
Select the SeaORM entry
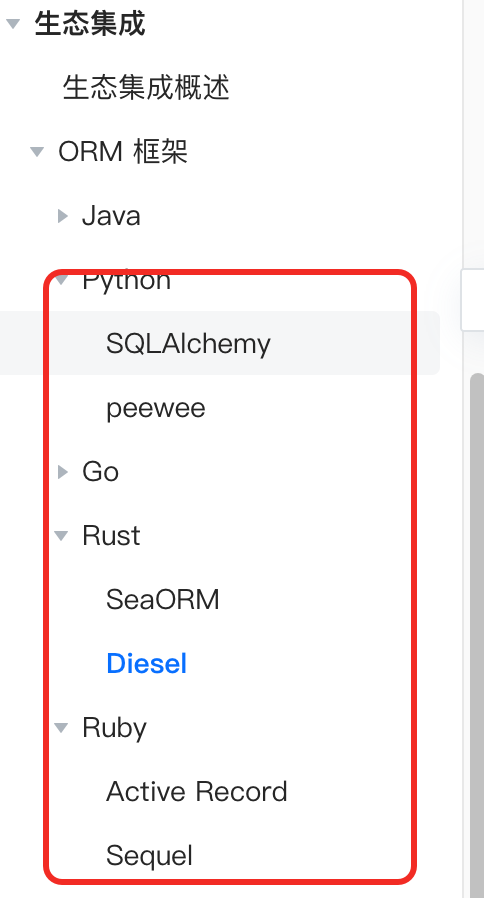point(163,600)
